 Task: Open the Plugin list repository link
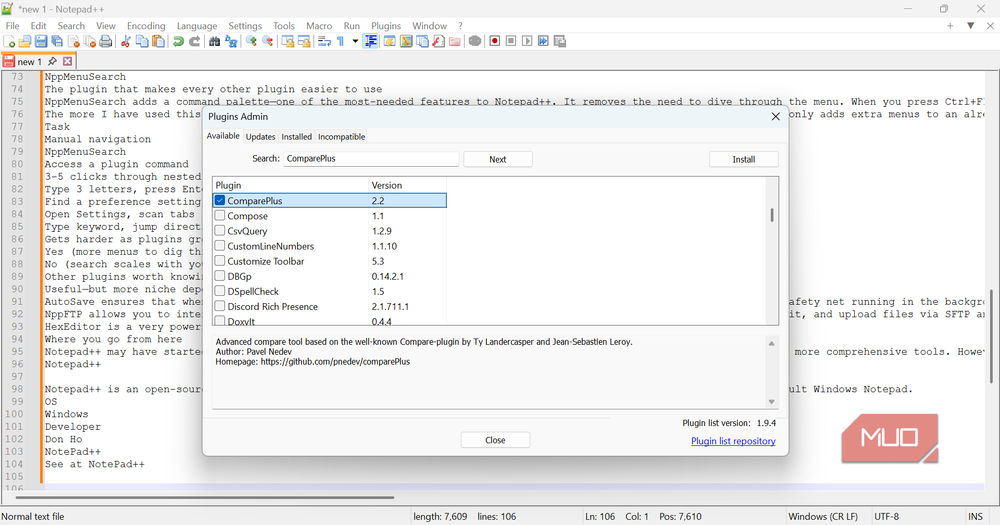point(733,441)
